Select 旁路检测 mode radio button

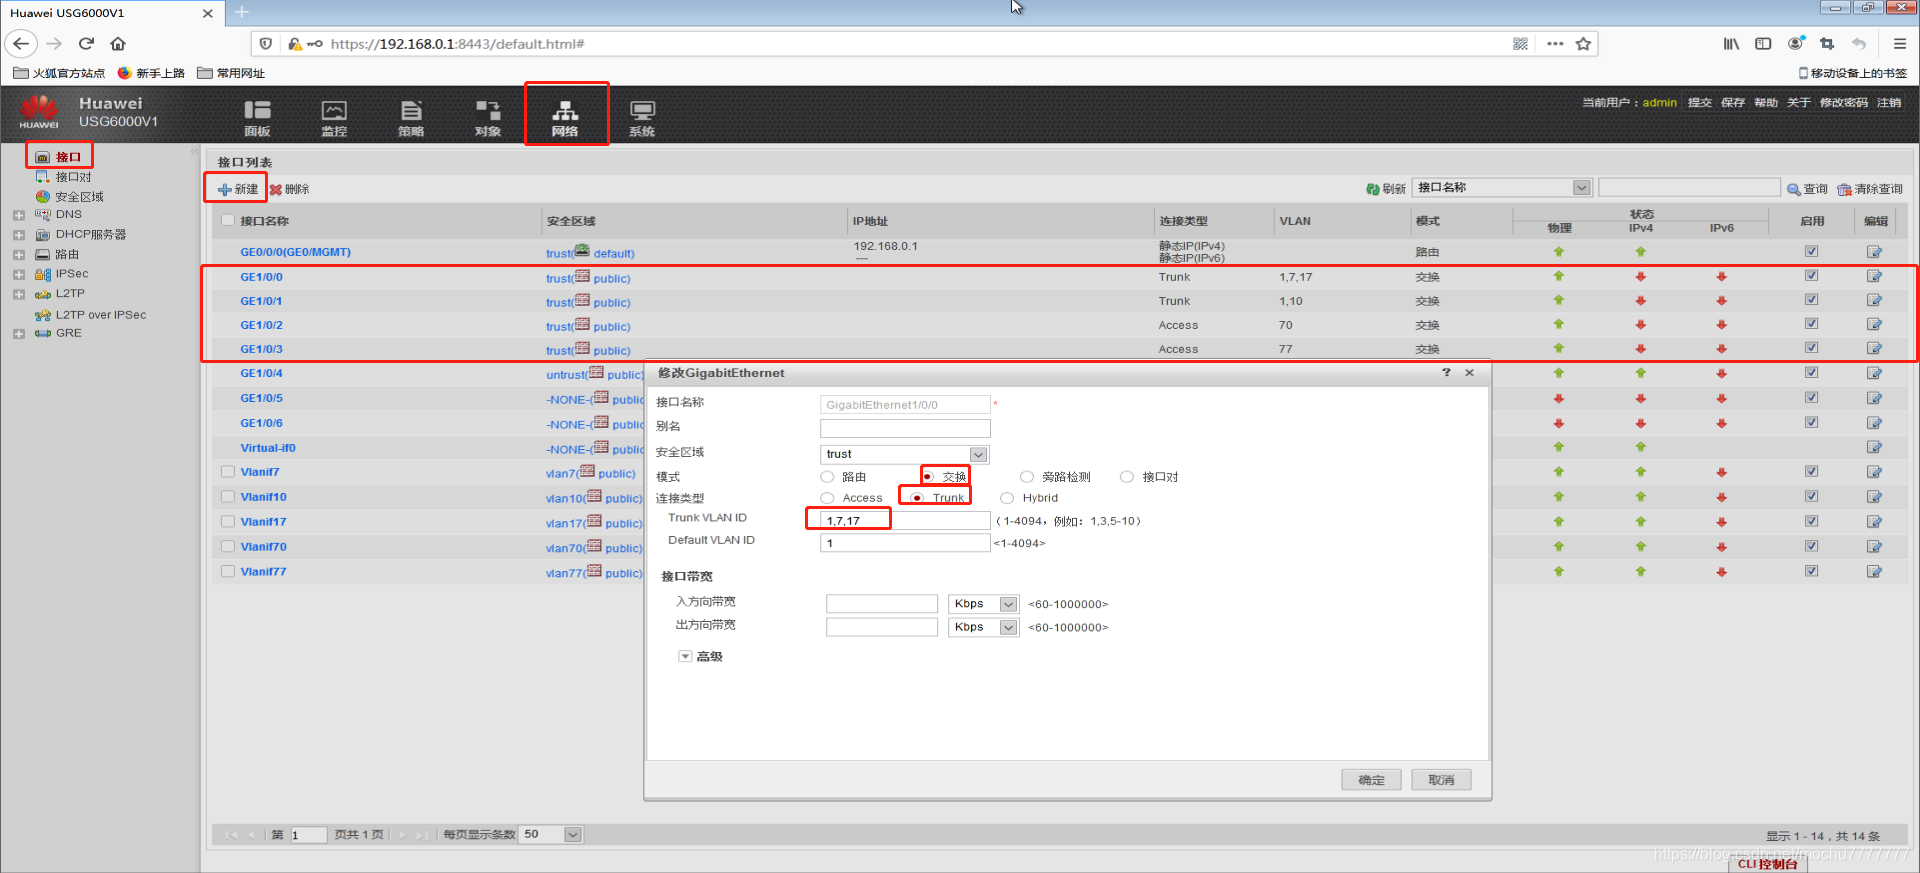(1027, 477)
